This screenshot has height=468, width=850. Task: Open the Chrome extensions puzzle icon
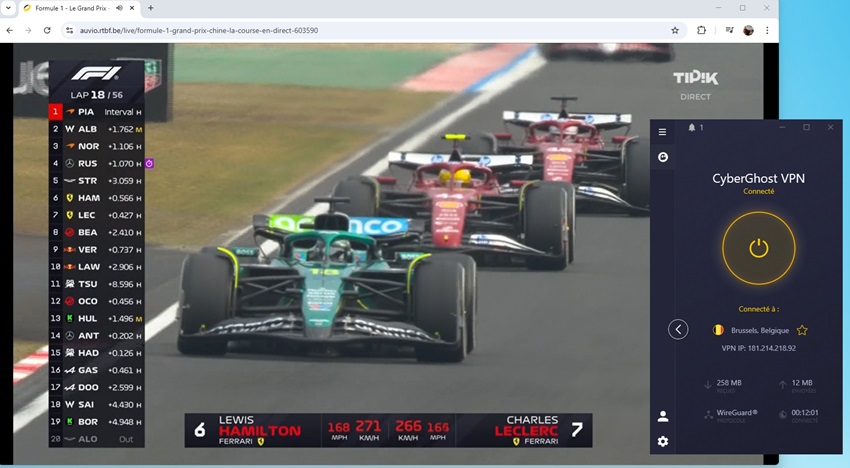click(x=701, y=30)
